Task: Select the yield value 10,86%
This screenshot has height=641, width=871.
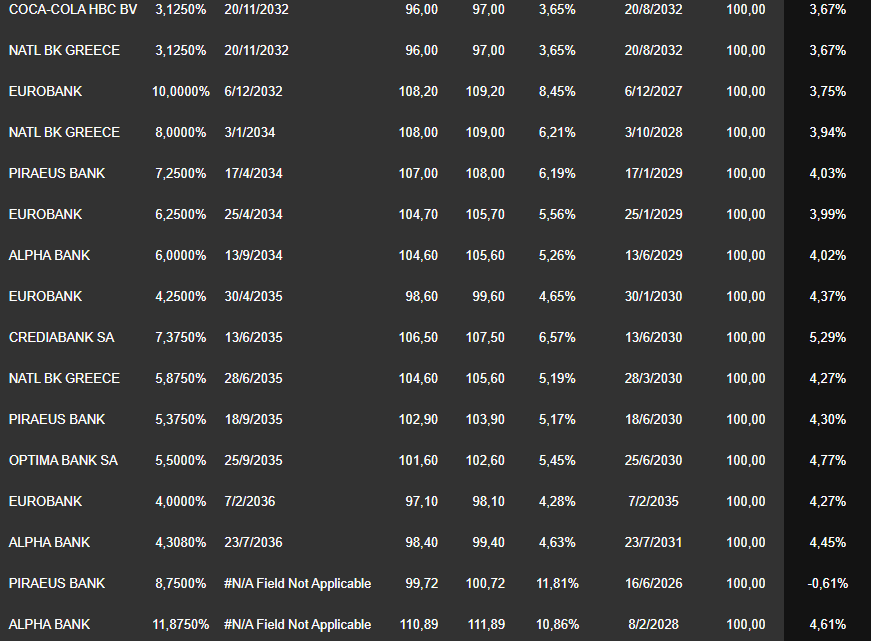Action: click(x=557, y=624)
